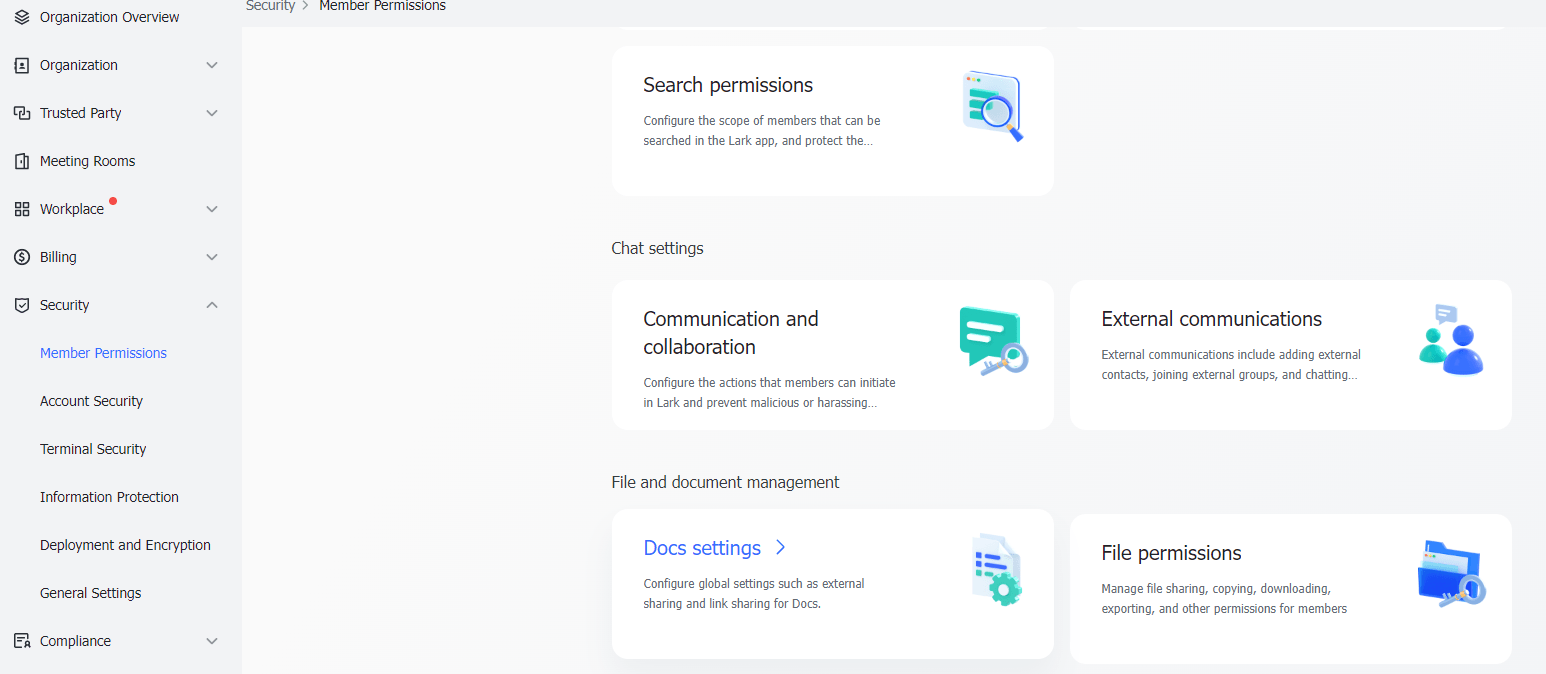
Task: Open the Search permissions card
Action: (x=832, y=120)
